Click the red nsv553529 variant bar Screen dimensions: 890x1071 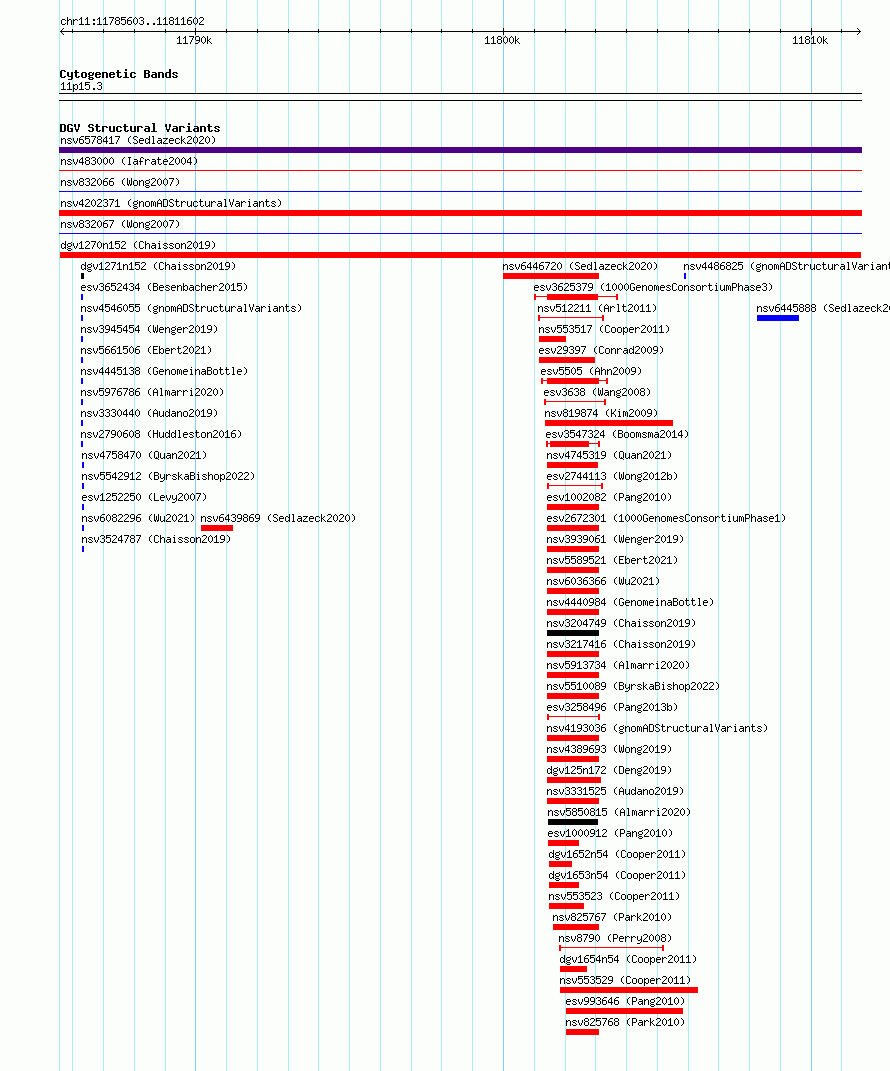[x=628, y=990]
